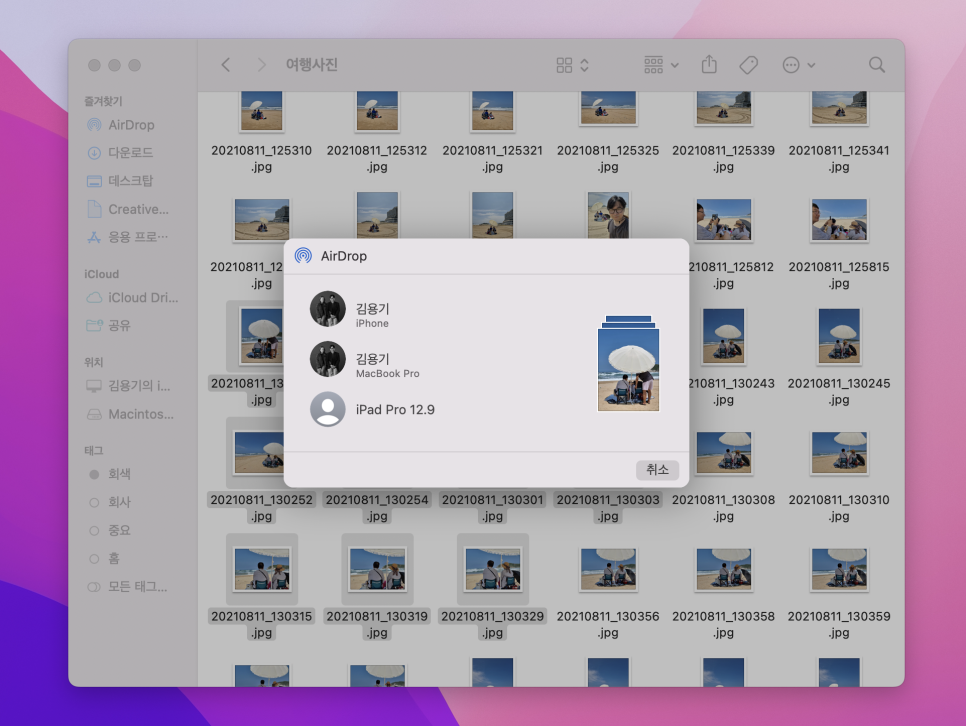Screen dimensions: 966x726
Task: Select photo 20210811_130308.jpg
Action: 723,452
